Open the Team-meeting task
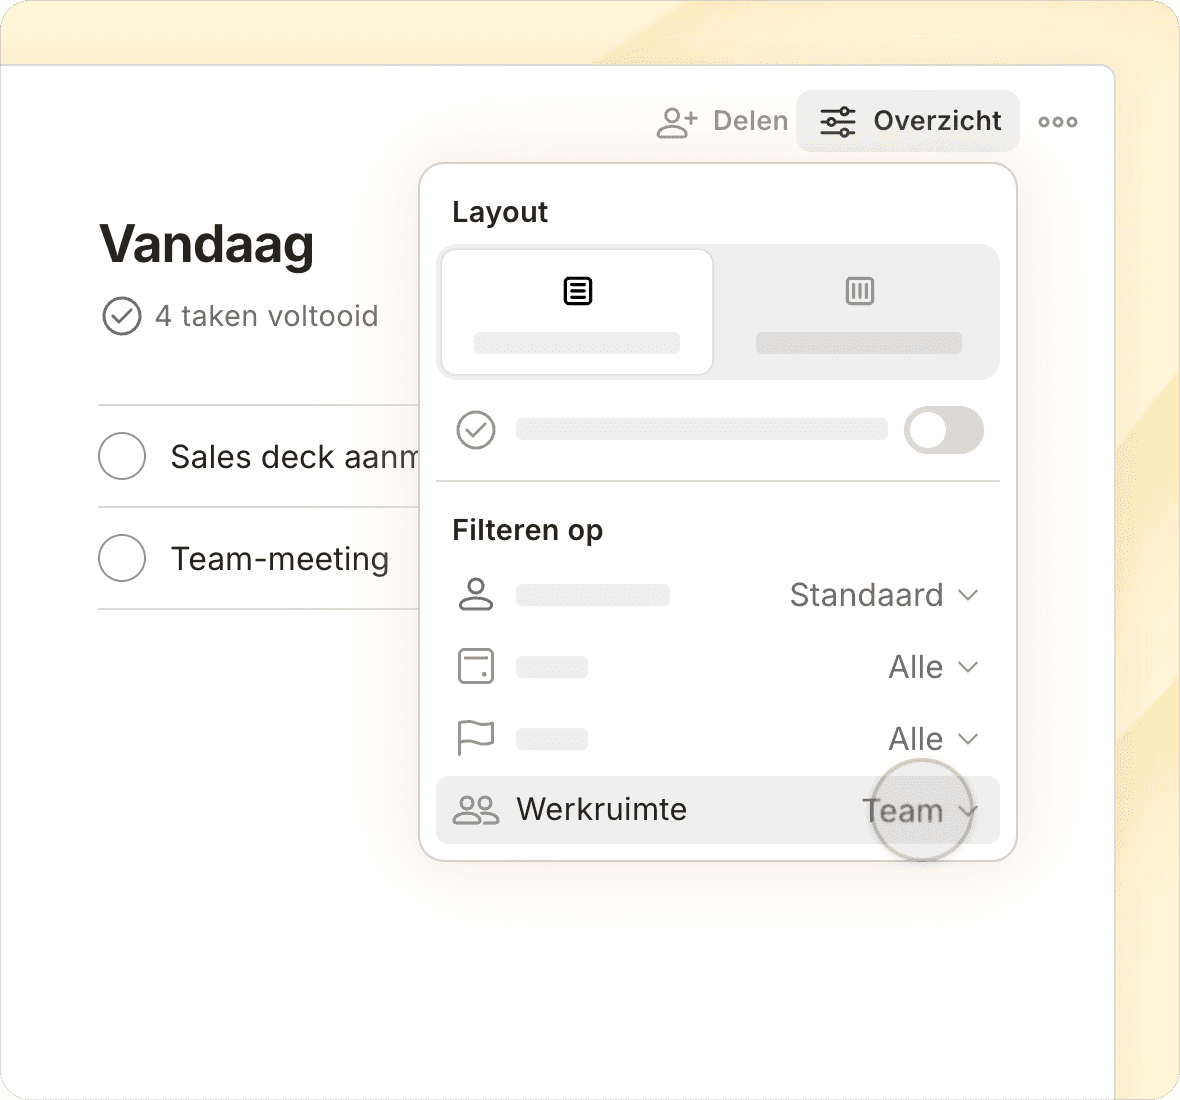This screenshot has width=1180, height=1100. pos(280,559)
